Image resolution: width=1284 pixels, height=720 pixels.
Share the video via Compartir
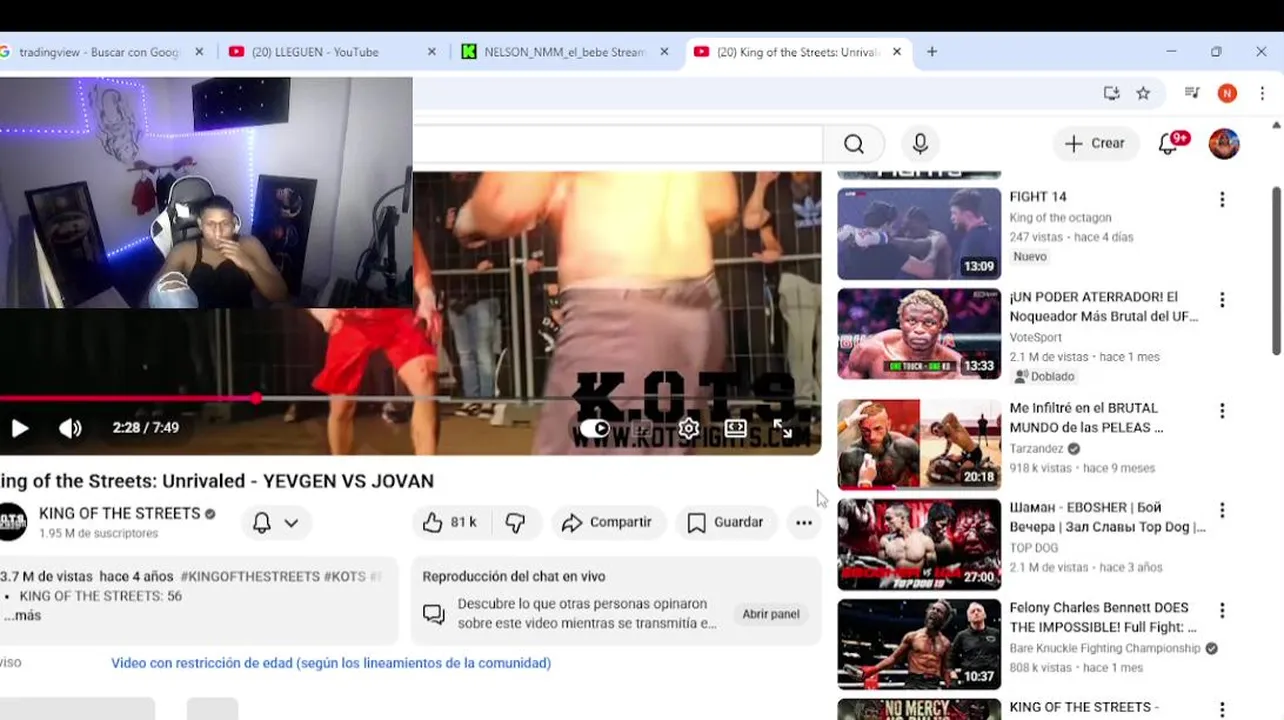[607, 522]
